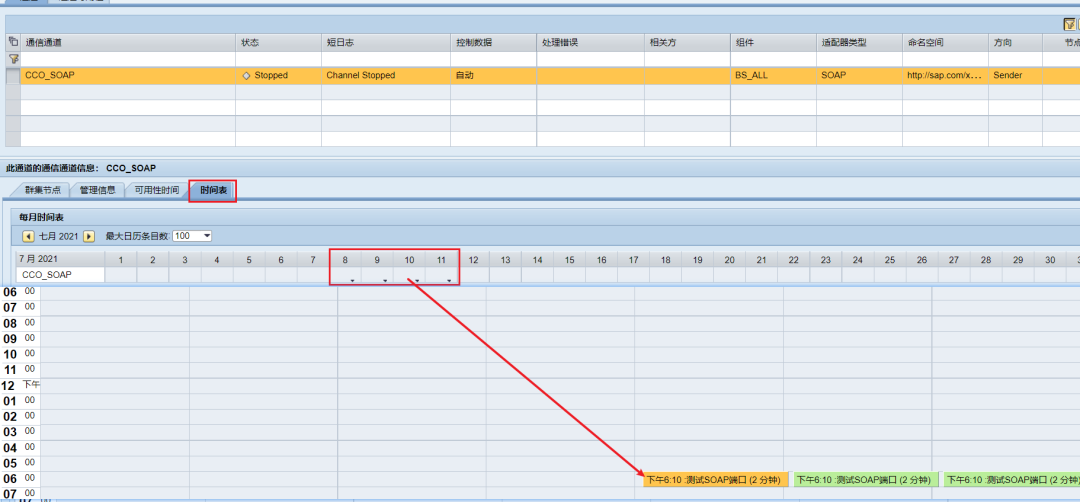
Task: Click day 21 in the July calendar
Action: [761, 260]
